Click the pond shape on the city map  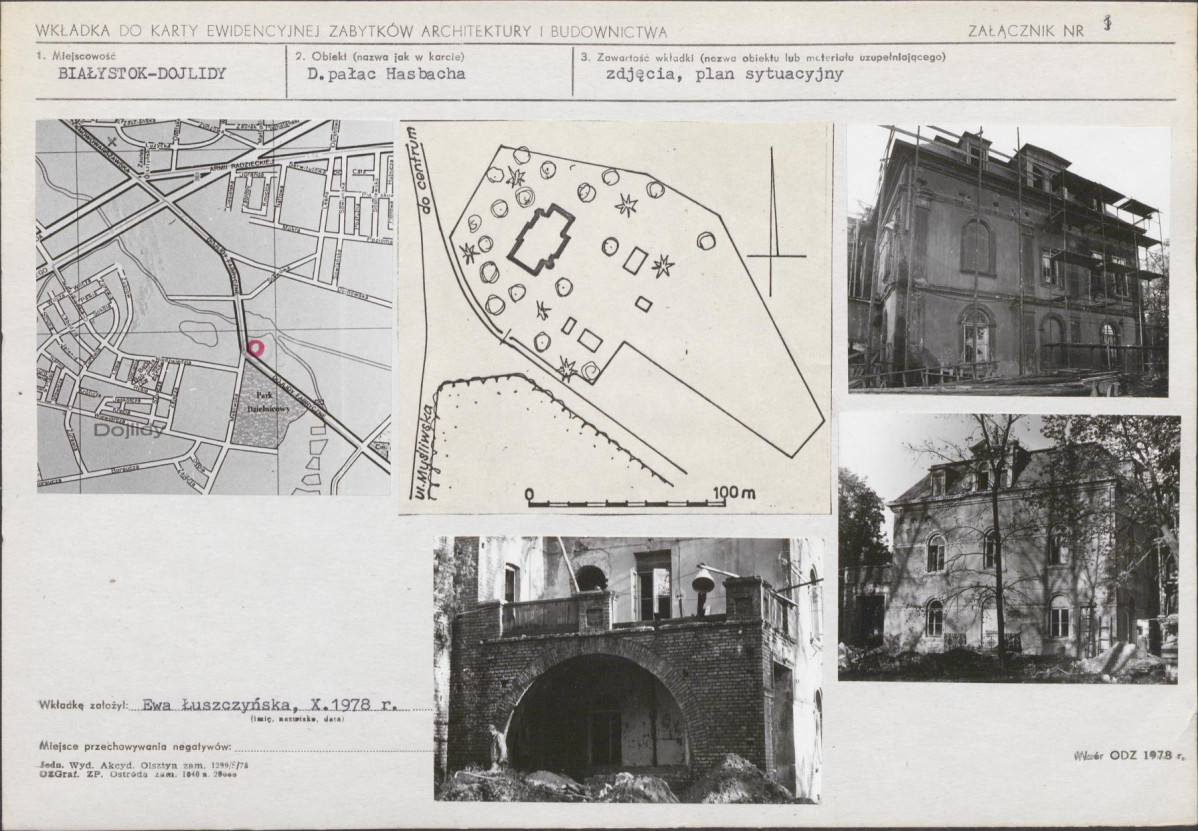(198, 333)
